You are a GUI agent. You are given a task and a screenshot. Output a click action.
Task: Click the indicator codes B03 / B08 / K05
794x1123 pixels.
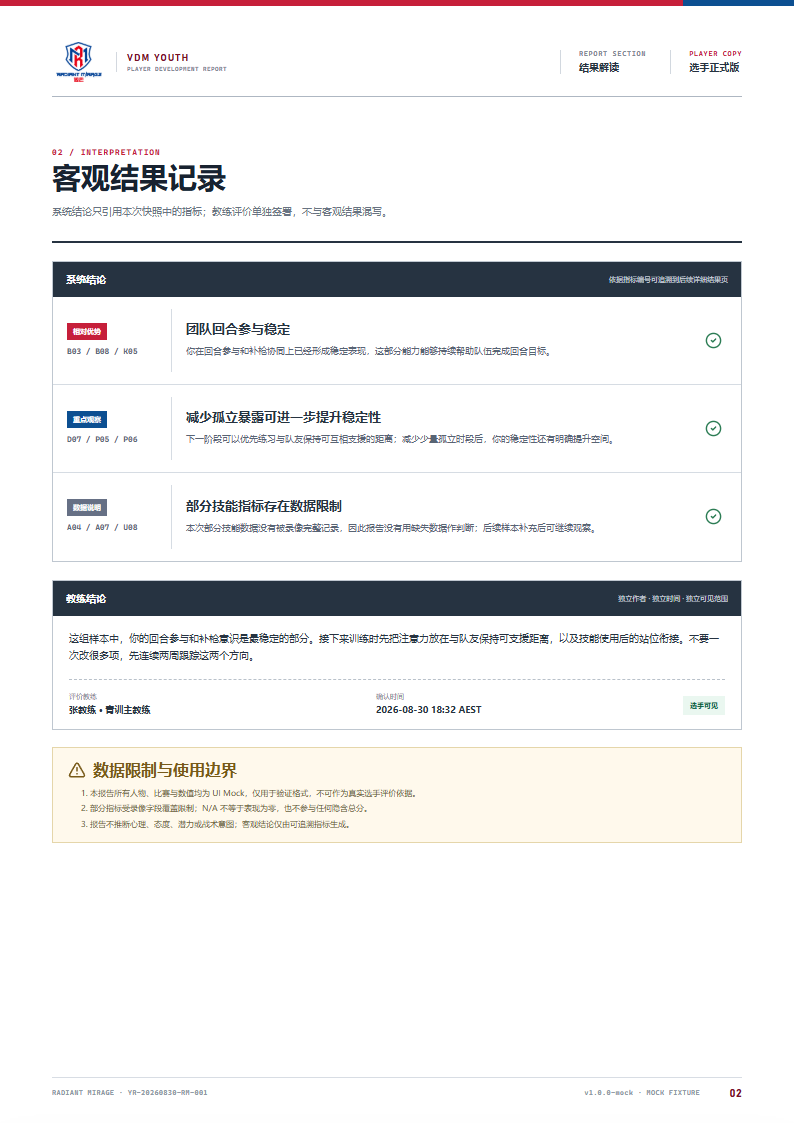pos(102,352)
